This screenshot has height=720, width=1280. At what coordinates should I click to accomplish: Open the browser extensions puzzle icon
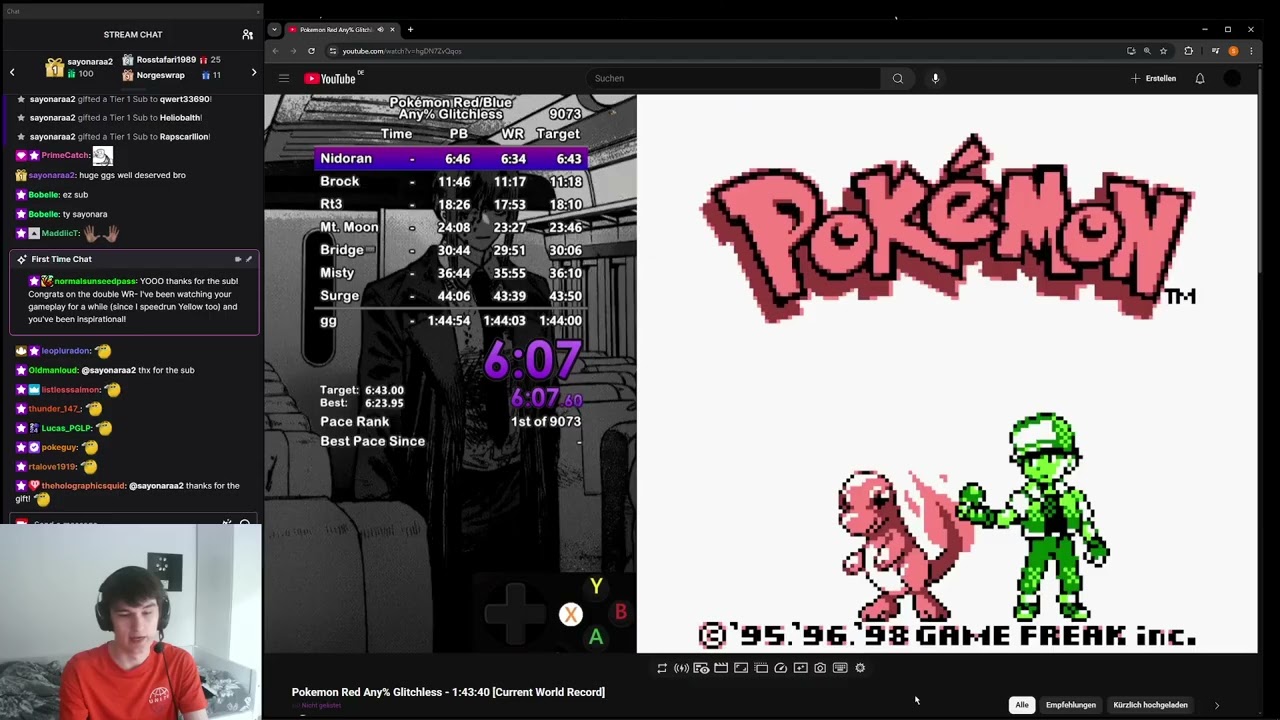pyautogui.click(x=1188, y=51)
